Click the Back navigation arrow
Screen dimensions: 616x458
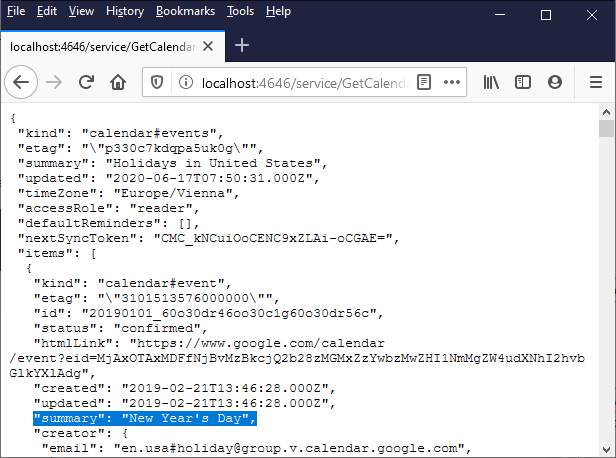coord(23,82)
